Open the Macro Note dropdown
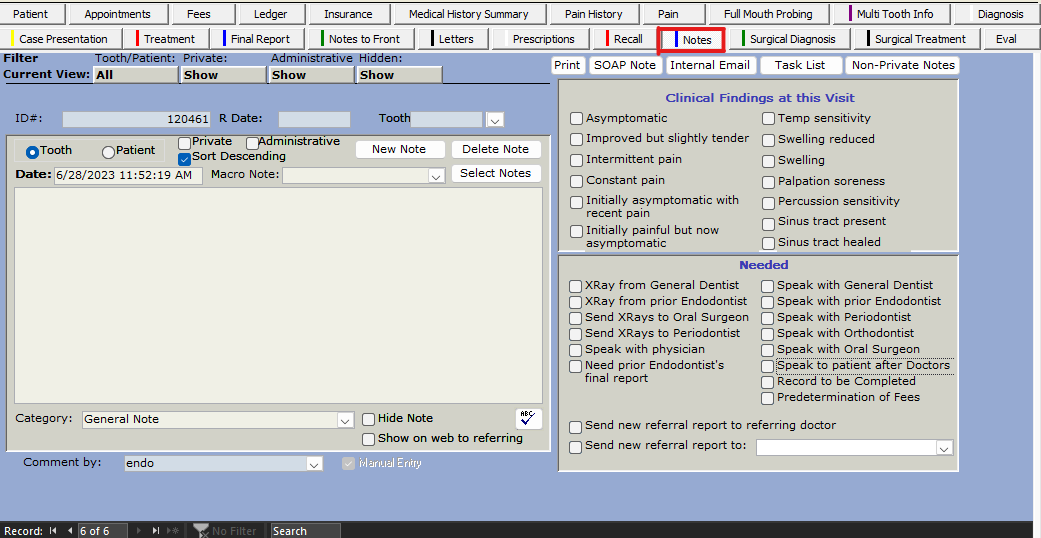 (x=435, y=176)
